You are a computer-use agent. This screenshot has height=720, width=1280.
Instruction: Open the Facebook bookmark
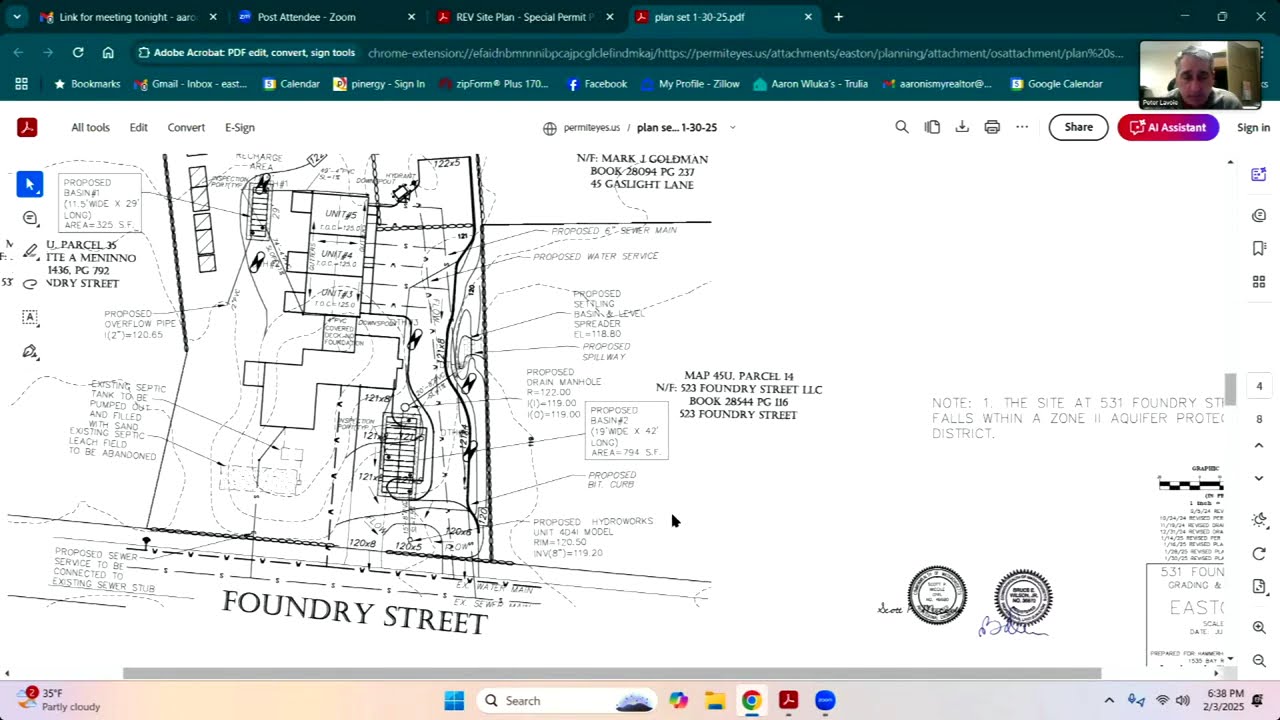click(597, 84)
